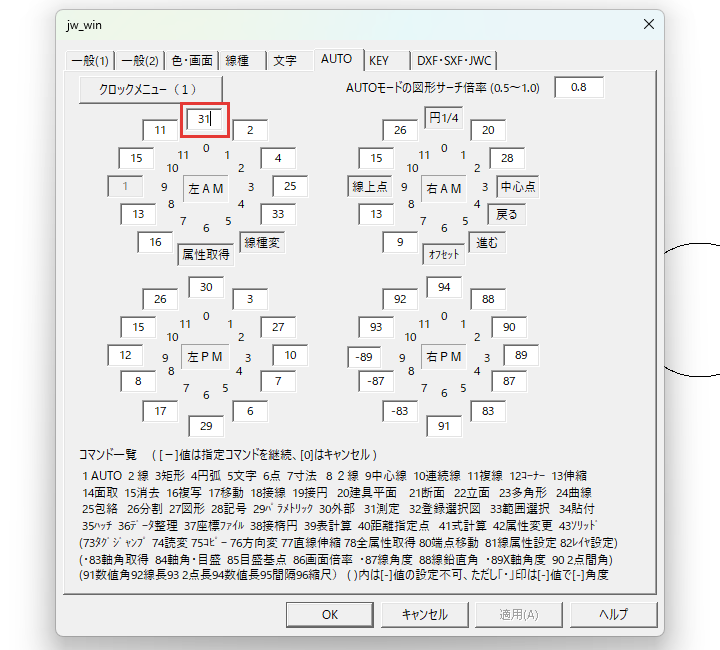This screenshot has height=650, width=720.
Task: Close the jw_win dialog window
Action: pyautogui.click(x=649, y=24)
